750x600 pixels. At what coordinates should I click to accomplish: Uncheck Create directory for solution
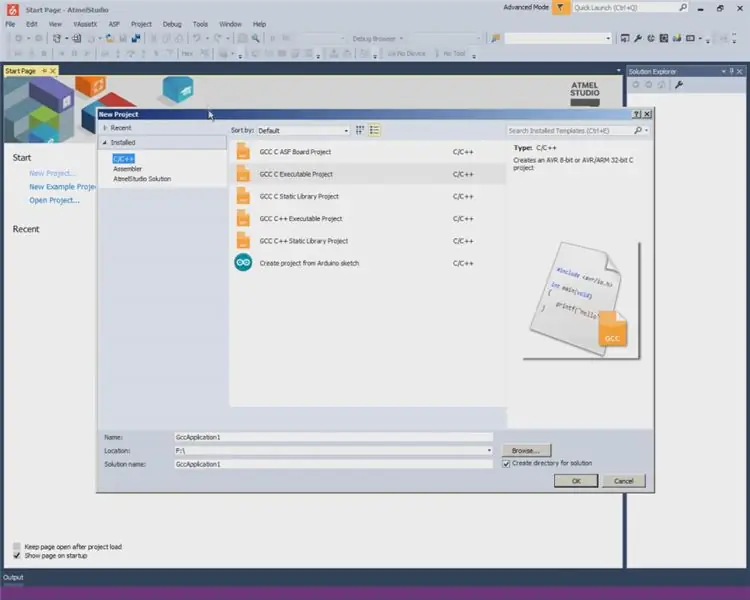coord(506,464)
